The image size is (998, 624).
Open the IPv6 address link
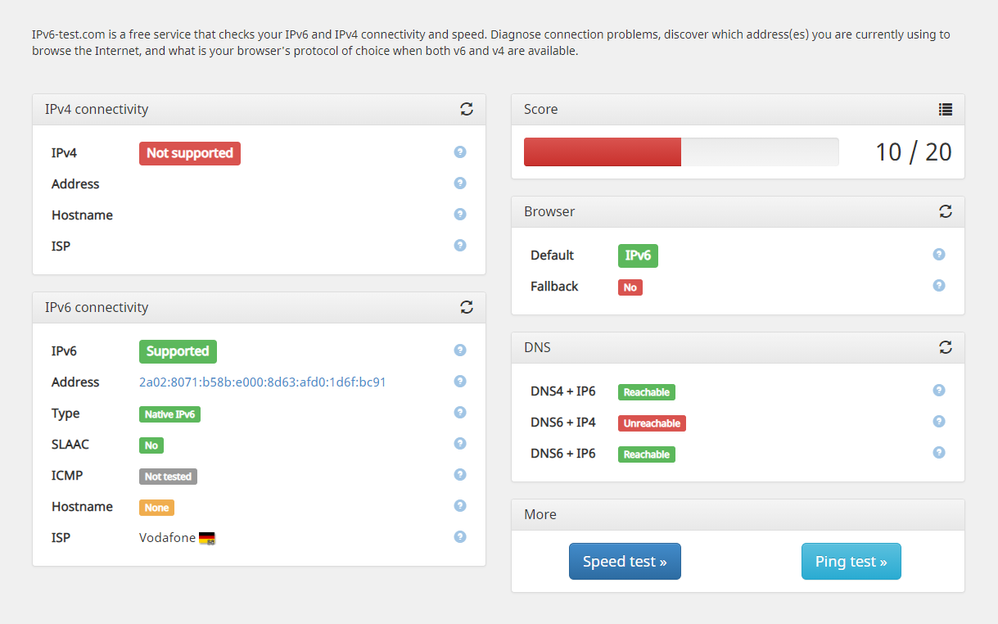tap(262, 382)
